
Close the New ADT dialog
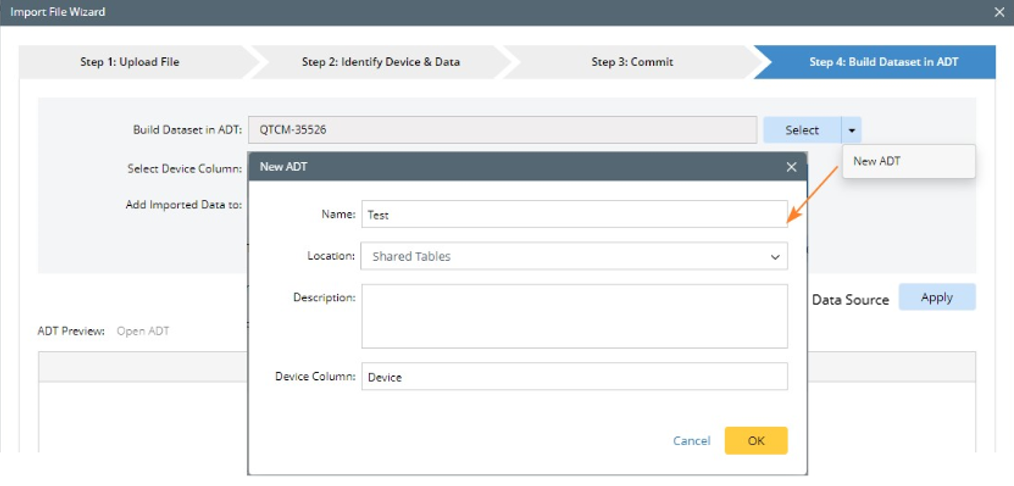(791, 167)
